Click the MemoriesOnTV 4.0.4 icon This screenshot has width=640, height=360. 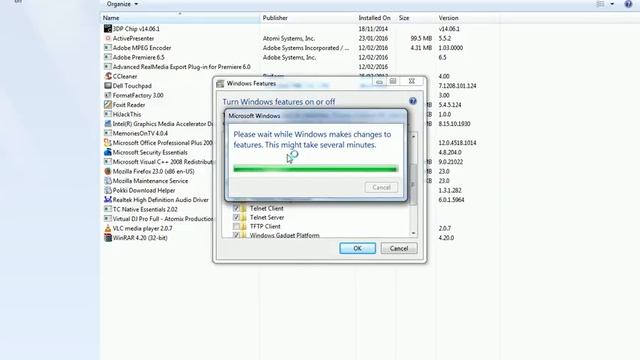tap(108, 133)
